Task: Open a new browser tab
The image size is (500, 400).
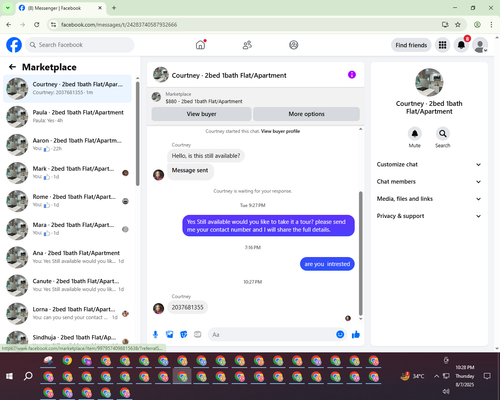Action: point(114,8)
